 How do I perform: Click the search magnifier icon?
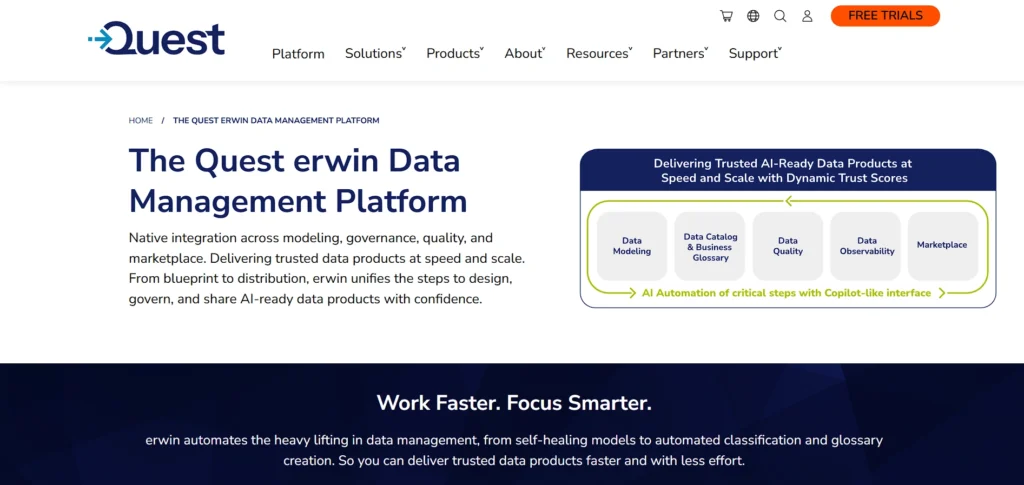tap(780, 16)
